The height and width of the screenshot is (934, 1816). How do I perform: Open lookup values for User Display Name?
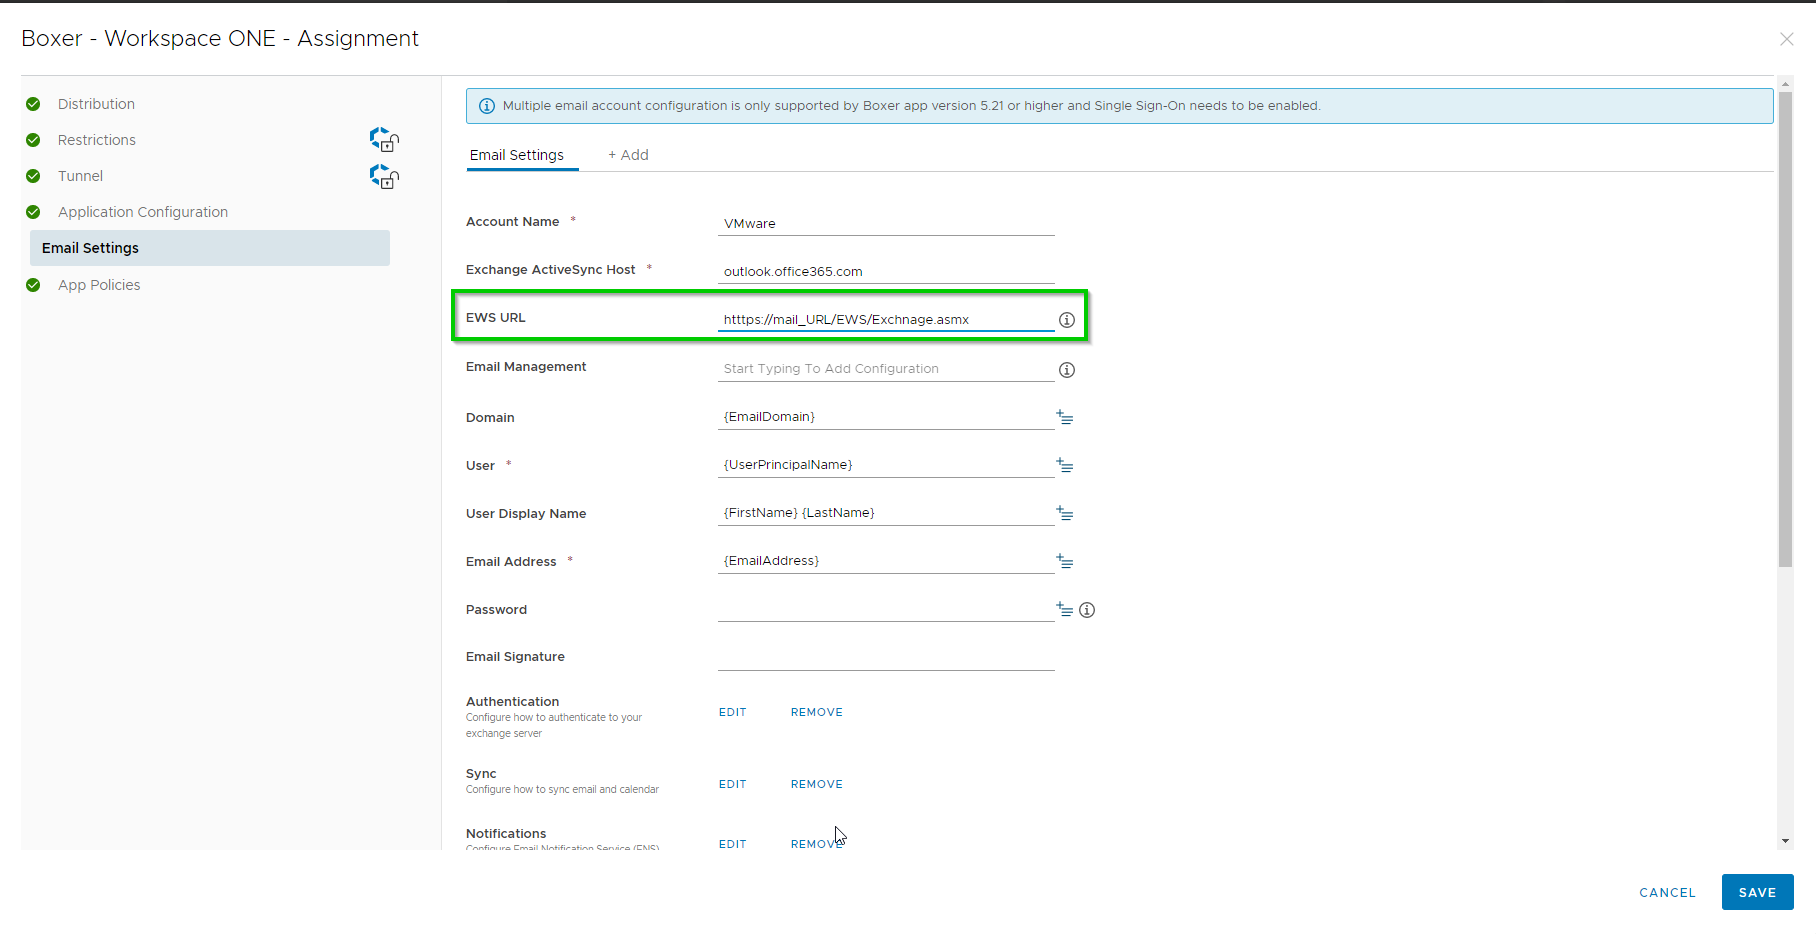[x=1064, y=513]
